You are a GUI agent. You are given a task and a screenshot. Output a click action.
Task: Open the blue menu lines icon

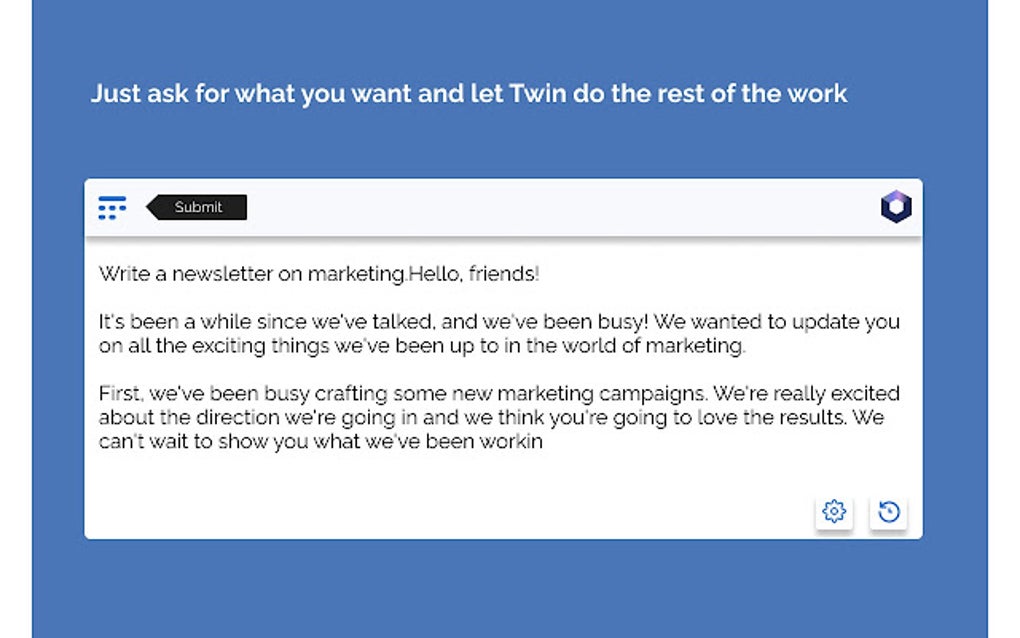pyautogui.click(x=112, y=208)
